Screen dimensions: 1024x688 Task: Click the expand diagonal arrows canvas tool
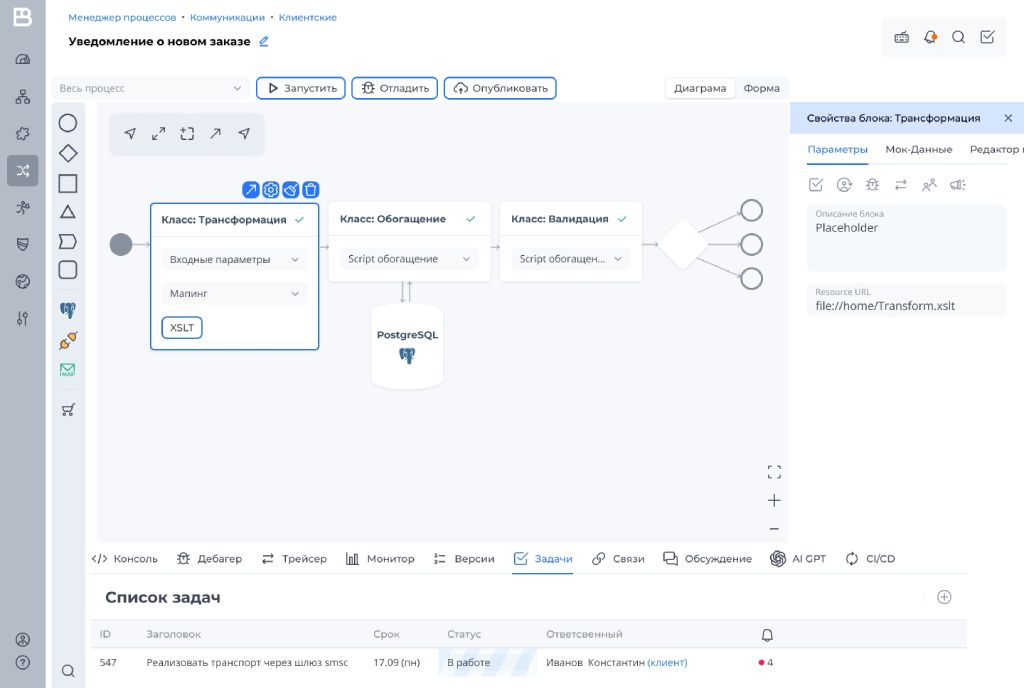coord(159,134)
